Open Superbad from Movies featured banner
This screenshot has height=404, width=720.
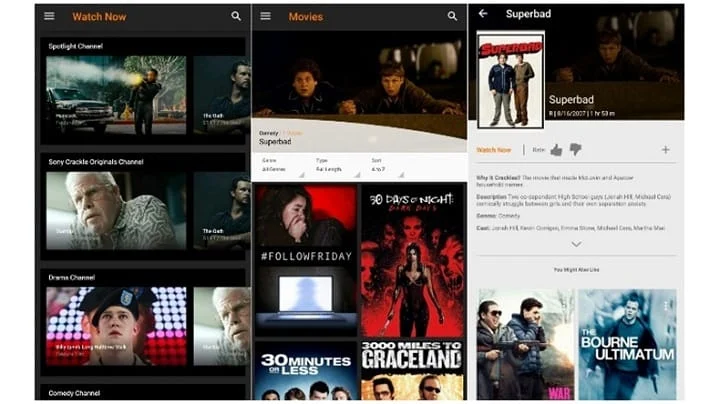[x=359, y=92]
